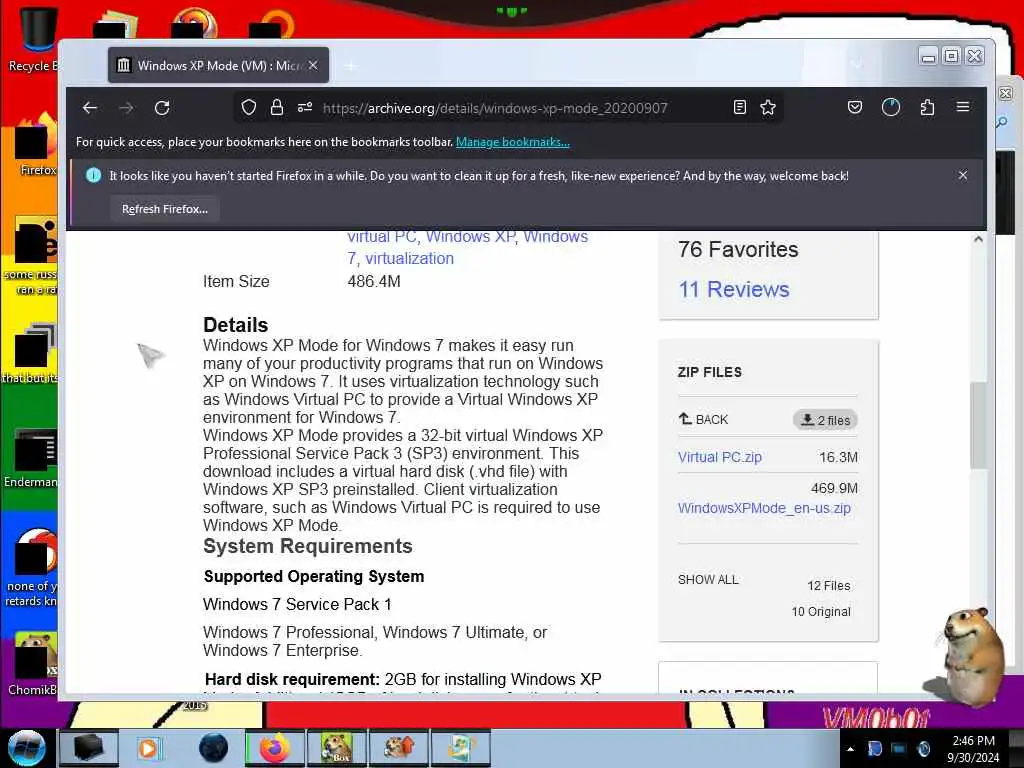
Task: Open the hamster Box taskbar icon
Action: pyautogui.click(x=336, y=748)
